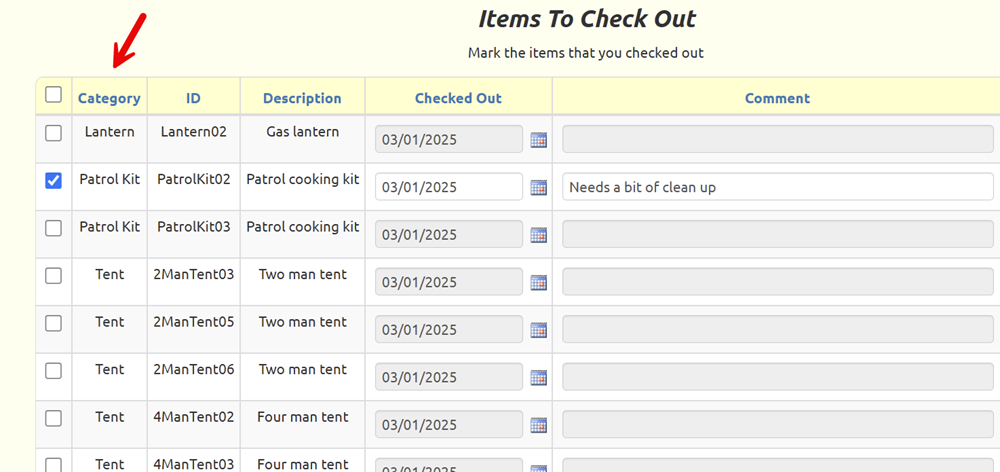Open calendar picker for Lantern02 row
Screen dimensions: 1000x472
click(x=538, y=140)
